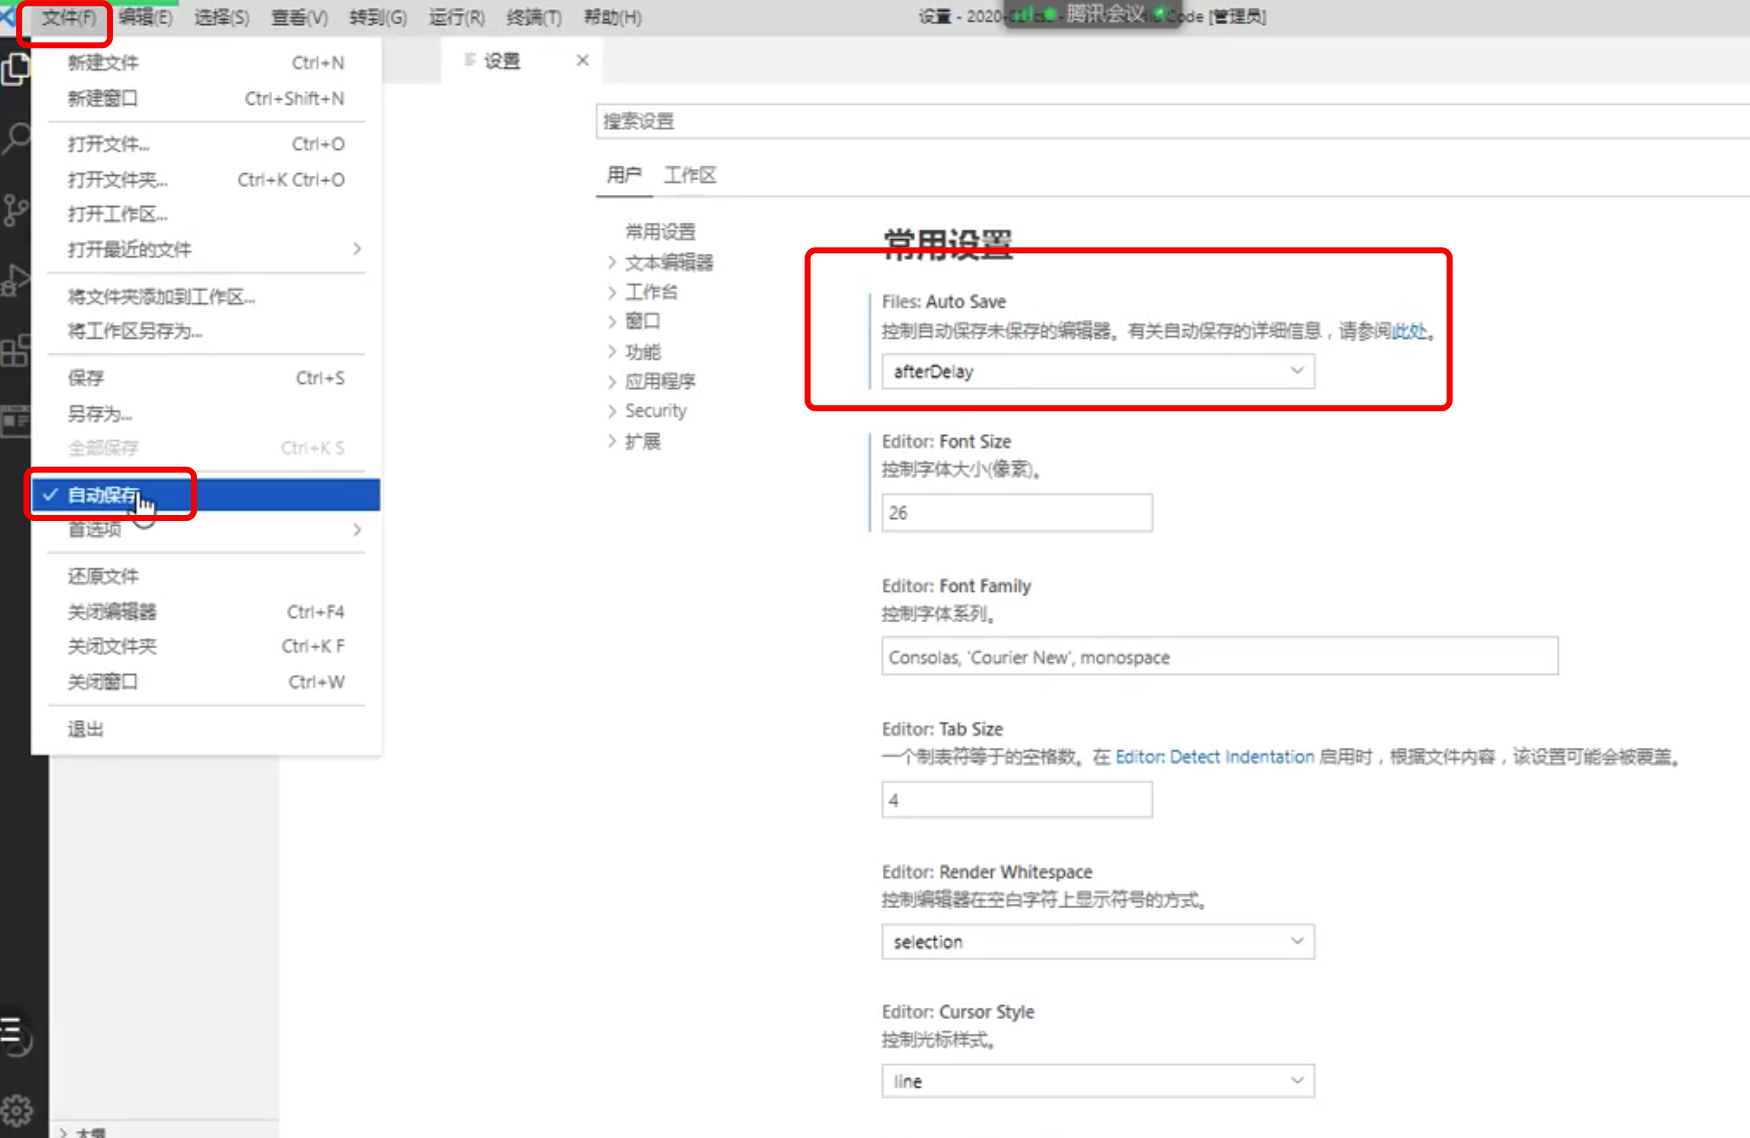The image size is (1750, 1138).
Task: Click the 此处 link about auto save details
Action: tap(1410, 331)
